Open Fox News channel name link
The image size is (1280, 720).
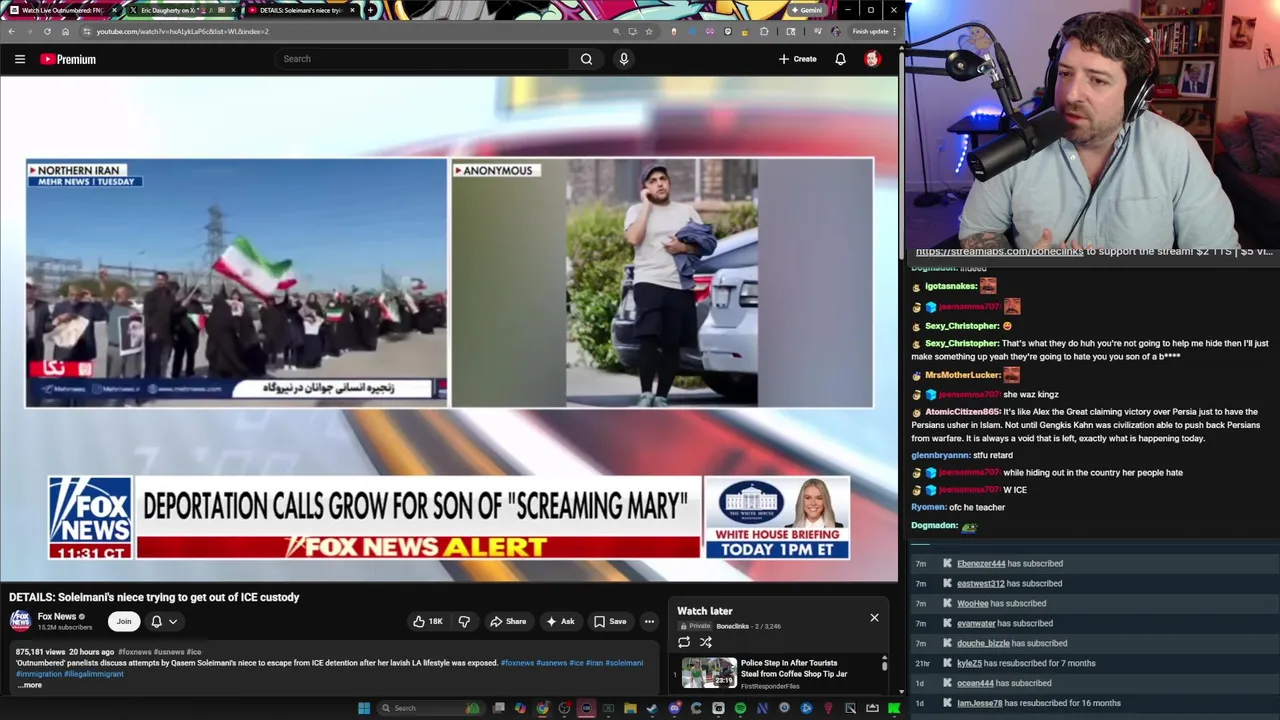(x=57, y=617)
